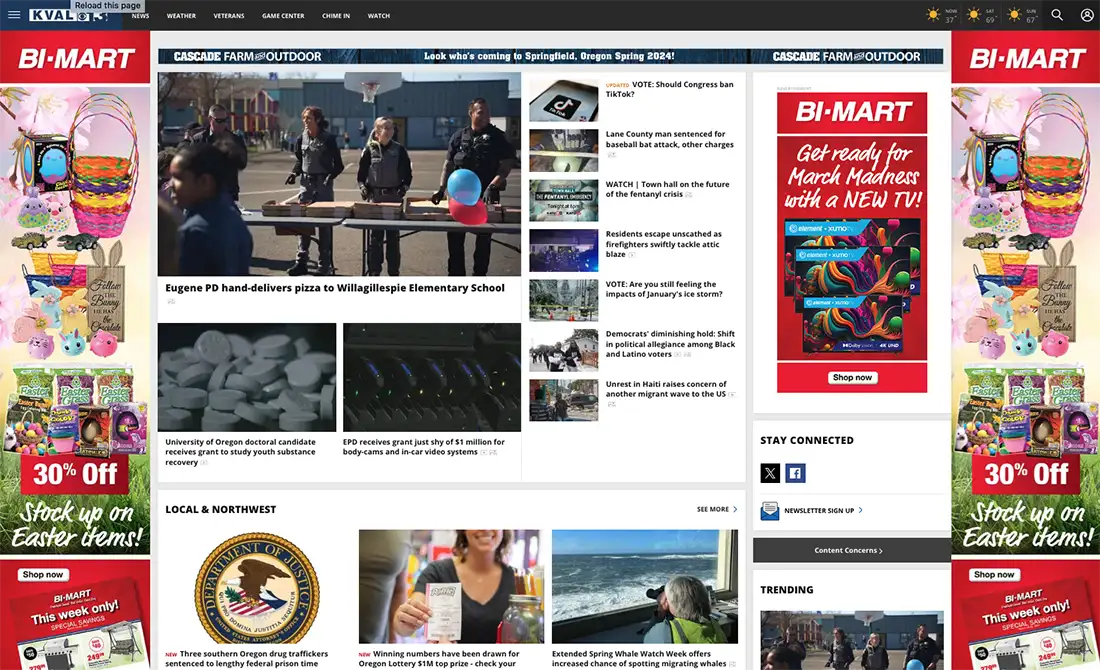Open January ice storm vote headline

(x=664, y=289)
